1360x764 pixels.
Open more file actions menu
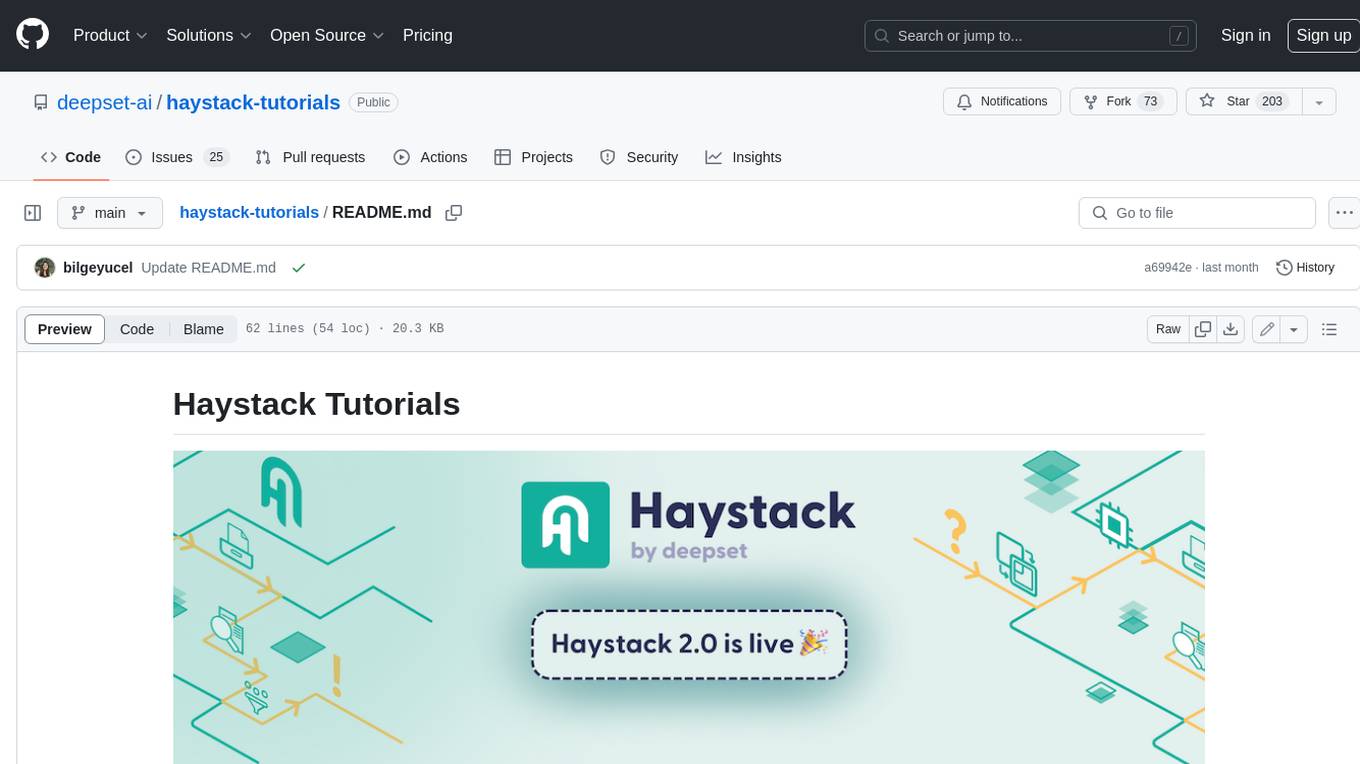(x=1343, y=213)
